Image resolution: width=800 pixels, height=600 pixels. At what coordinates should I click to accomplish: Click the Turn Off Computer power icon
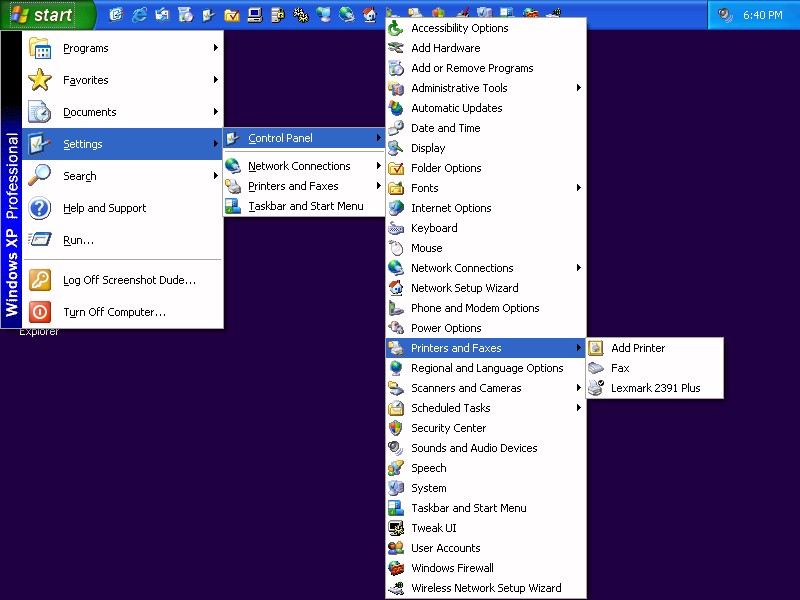40,312
